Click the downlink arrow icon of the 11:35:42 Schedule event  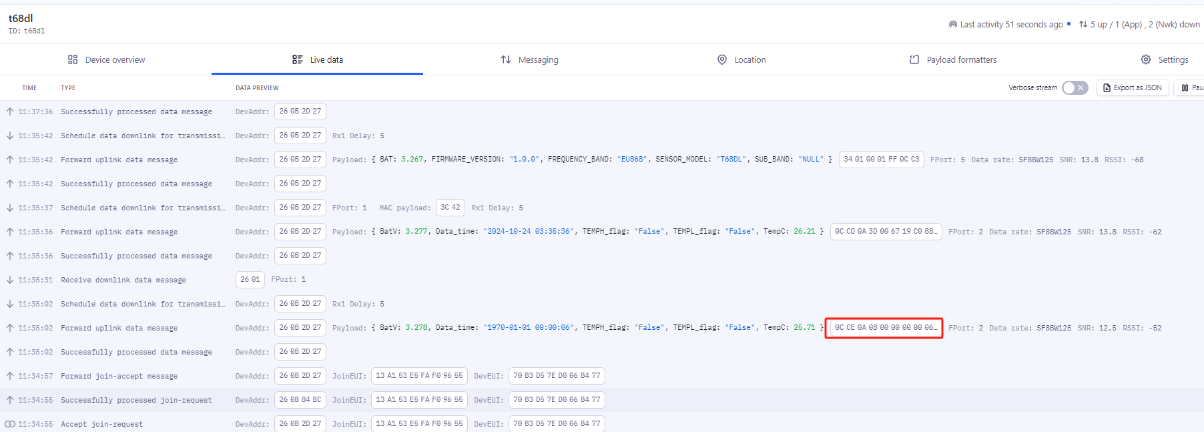pyautogui.click(x=10, y=136)
